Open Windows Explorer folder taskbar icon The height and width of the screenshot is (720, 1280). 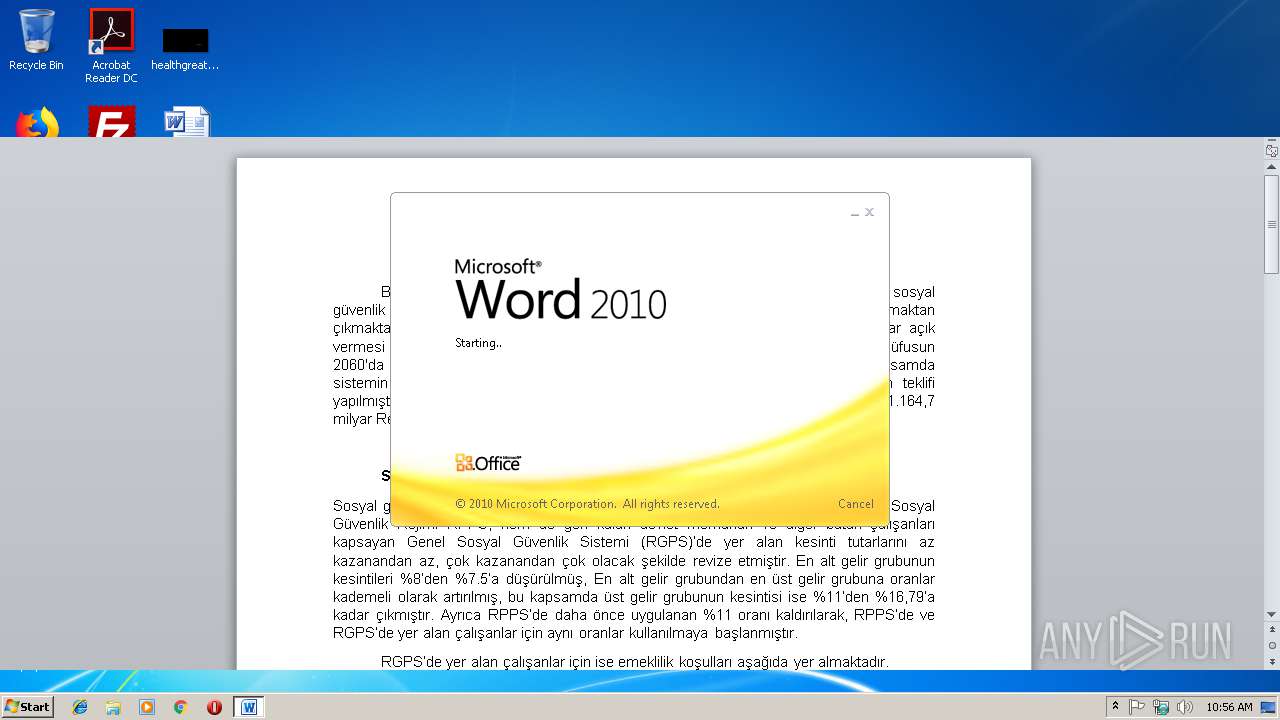point(113,707)
